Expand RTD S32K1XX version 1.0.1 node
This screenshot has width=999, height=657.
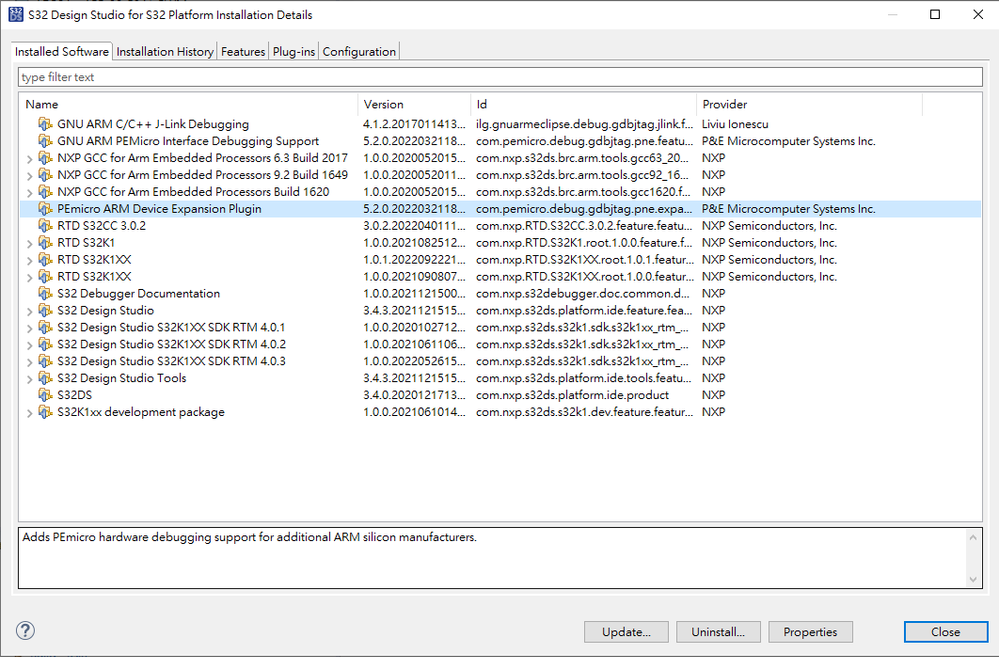click(29, 261)
